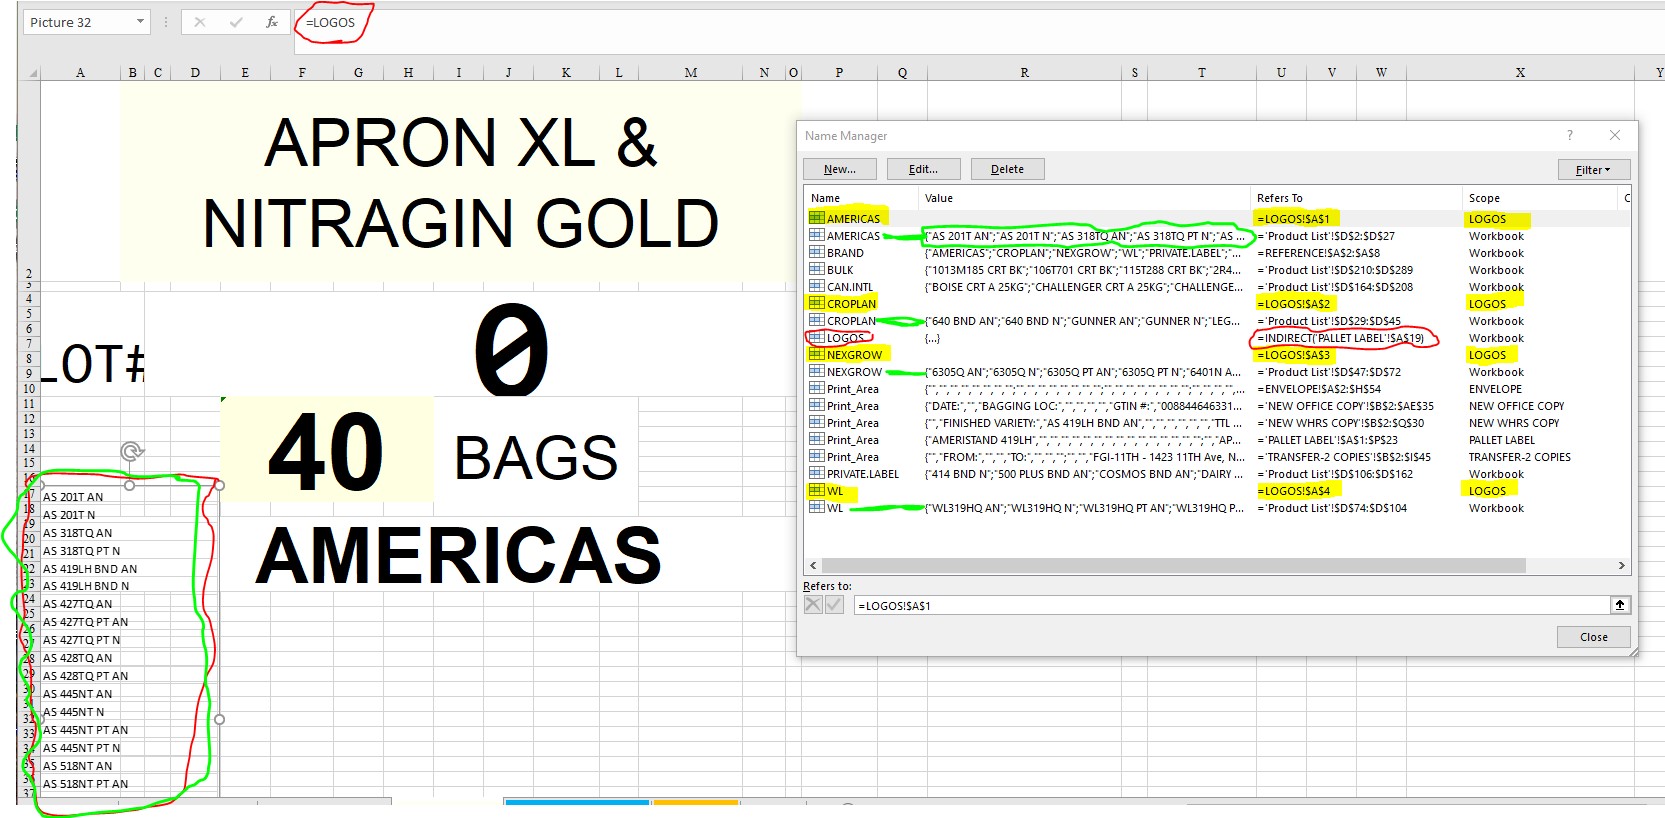Viewport: 1665px width, 818px height.
Task: Click the large 0 cell
Action: click(x=511, y=348)
